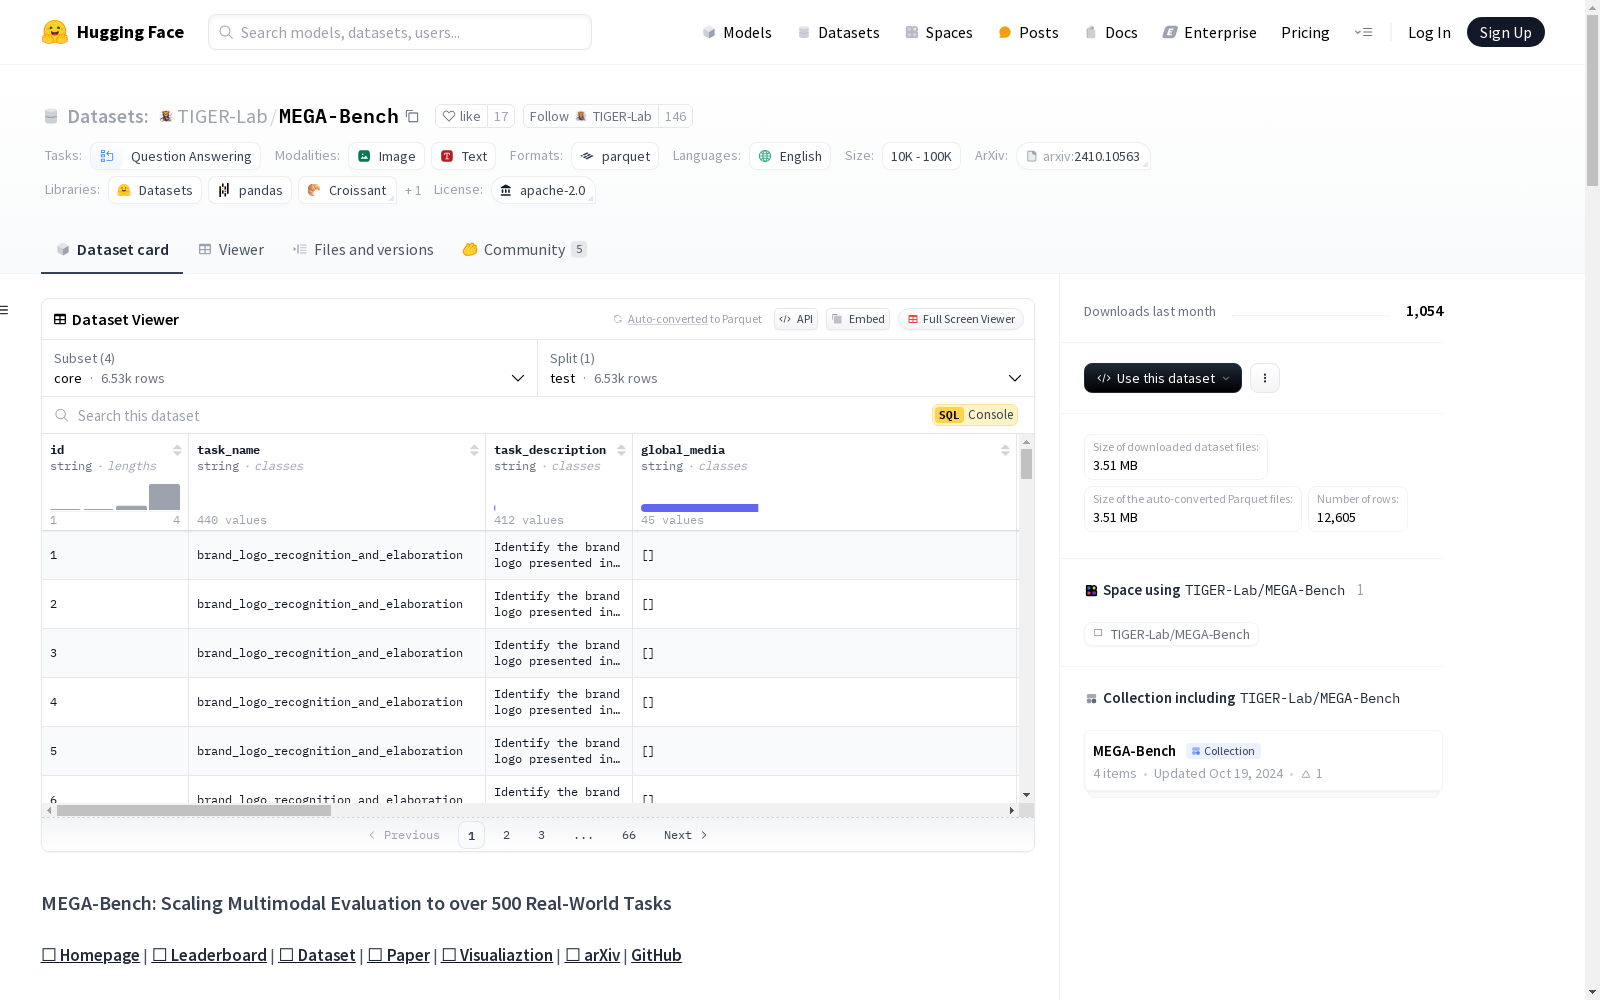This screenshot has width=1600, height=1000.
Task: Open the API button in viewer
Action: point(796,319)
